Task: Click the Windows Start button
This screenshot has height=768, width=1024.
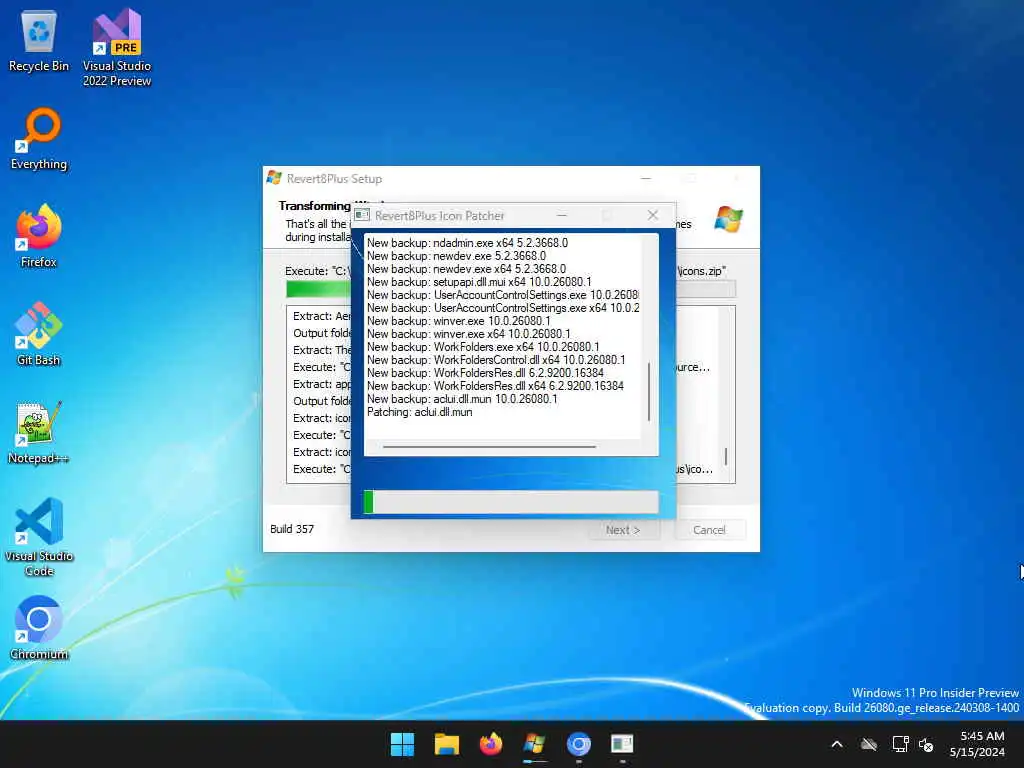Action: [402, 744]
